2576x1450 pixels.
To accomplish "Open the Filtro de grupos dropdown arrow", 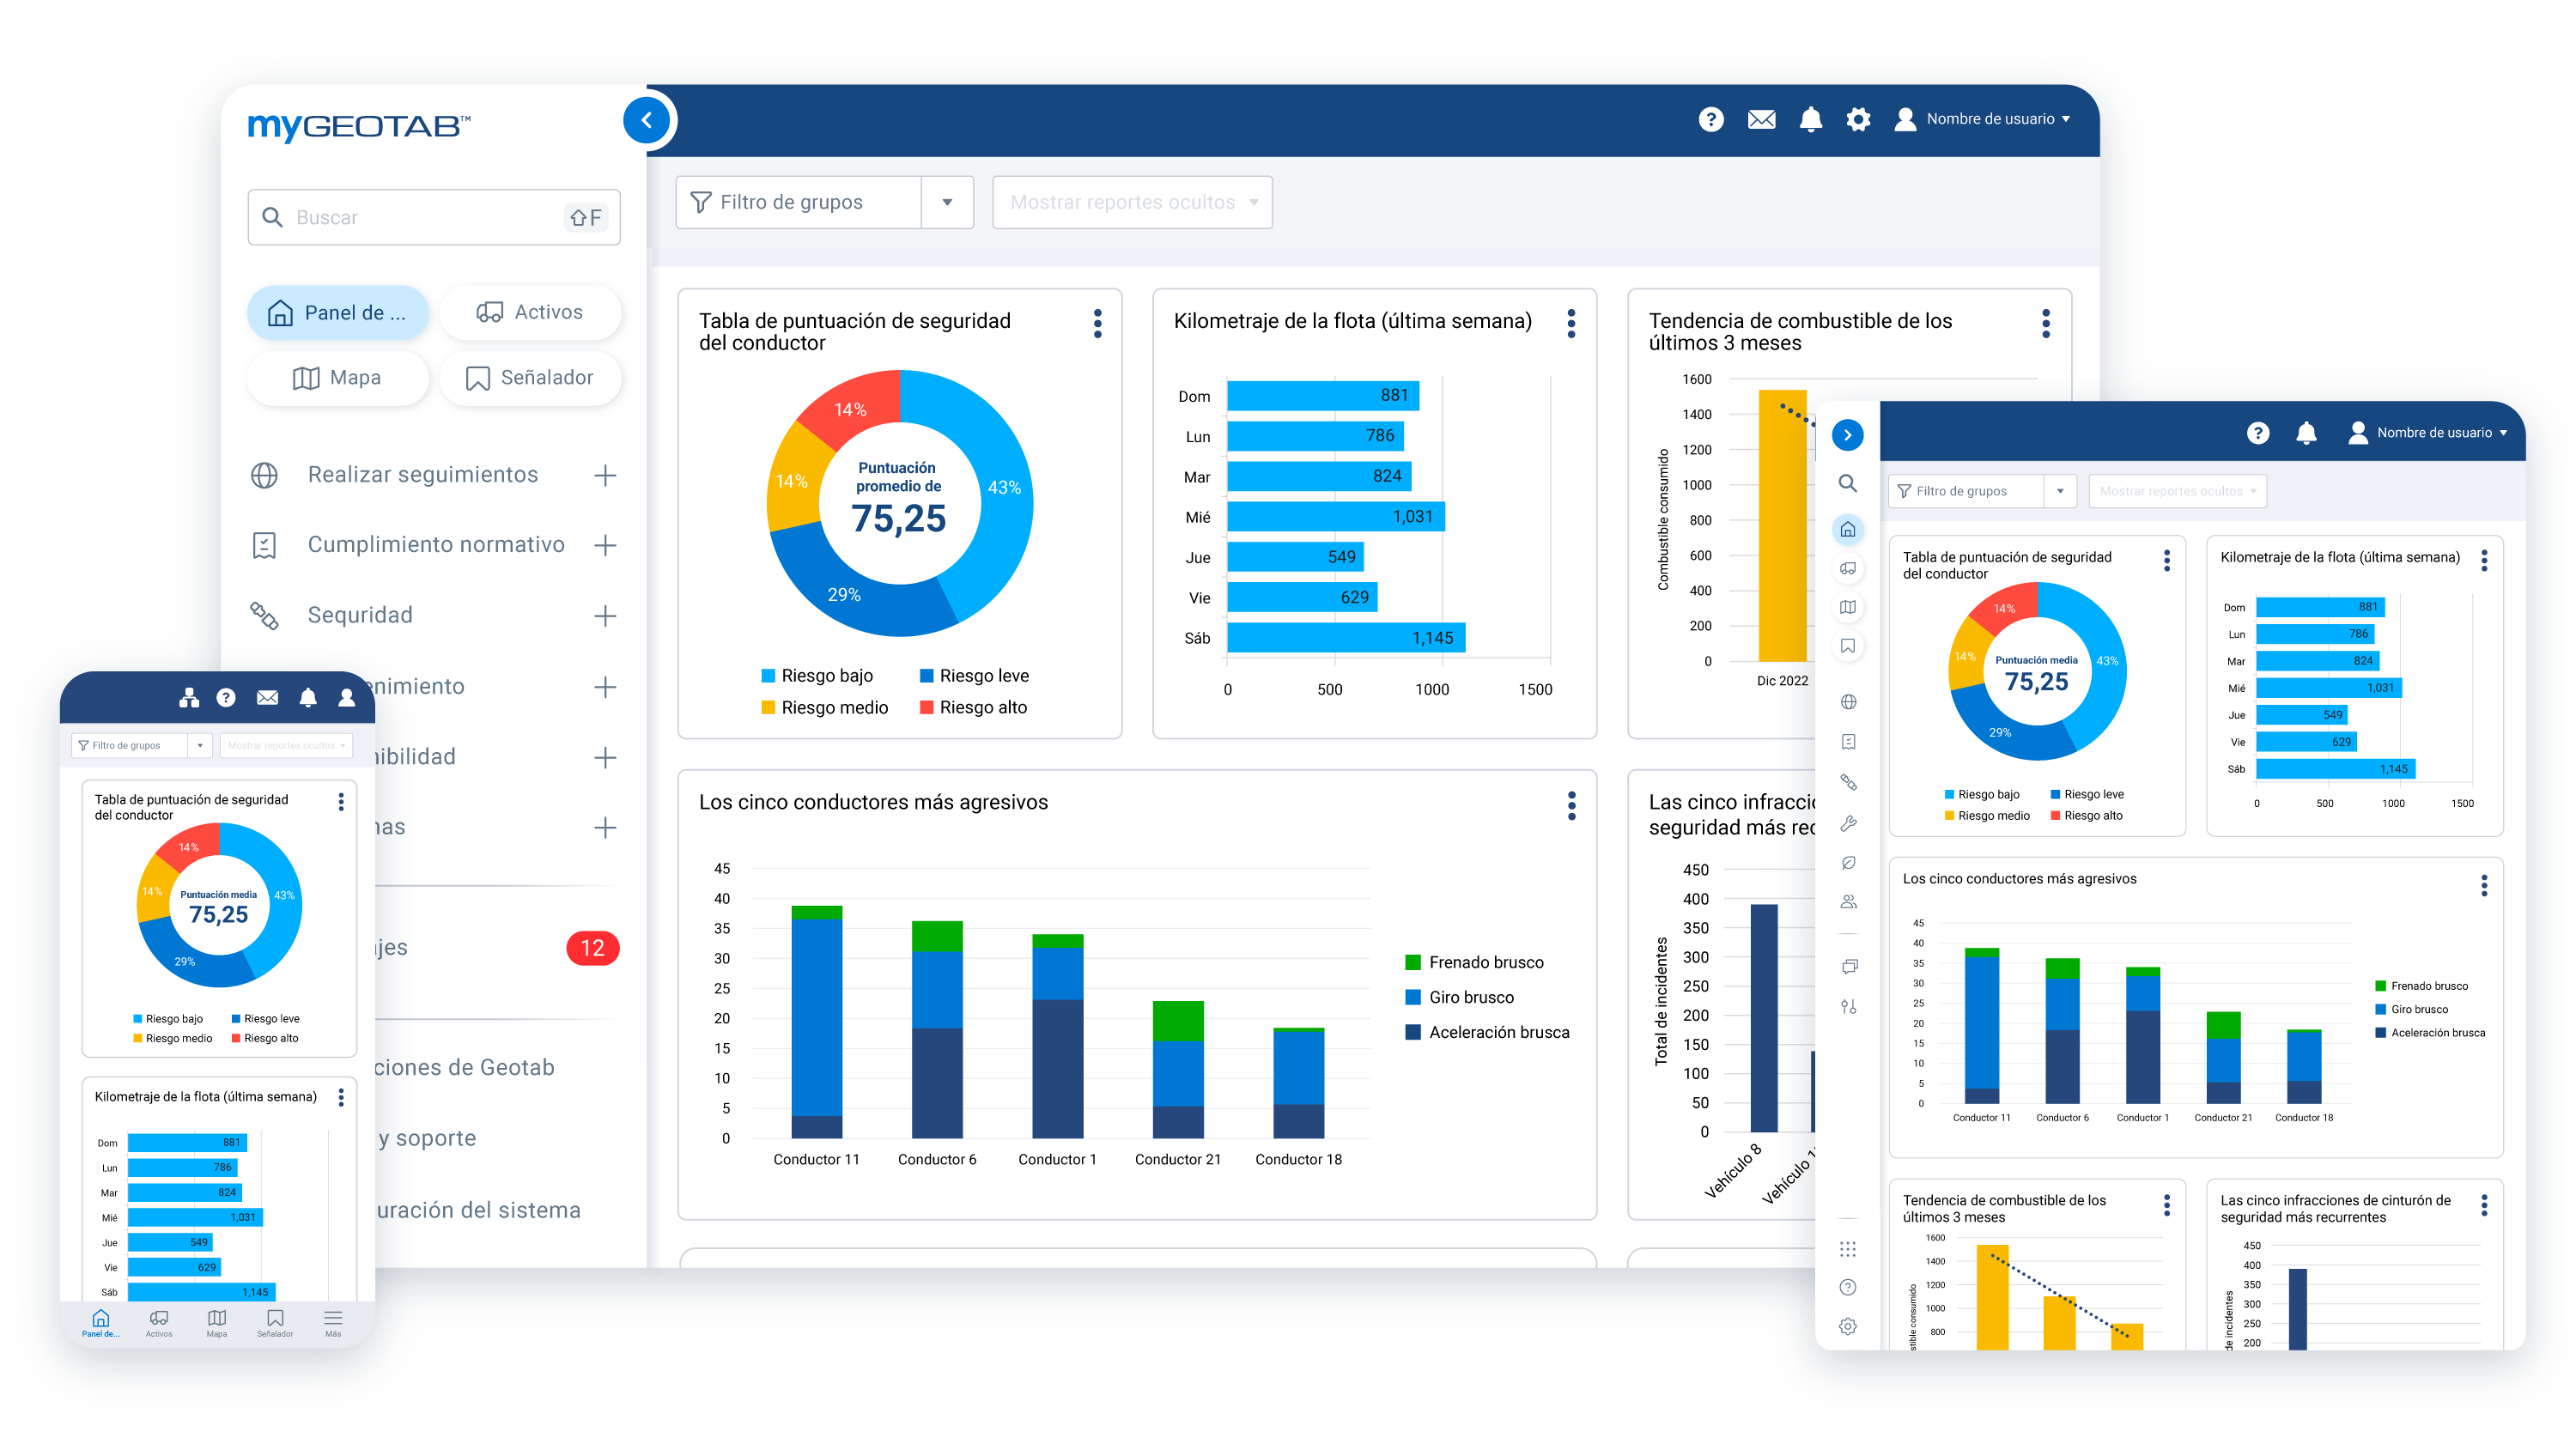I will coord(947,201).
